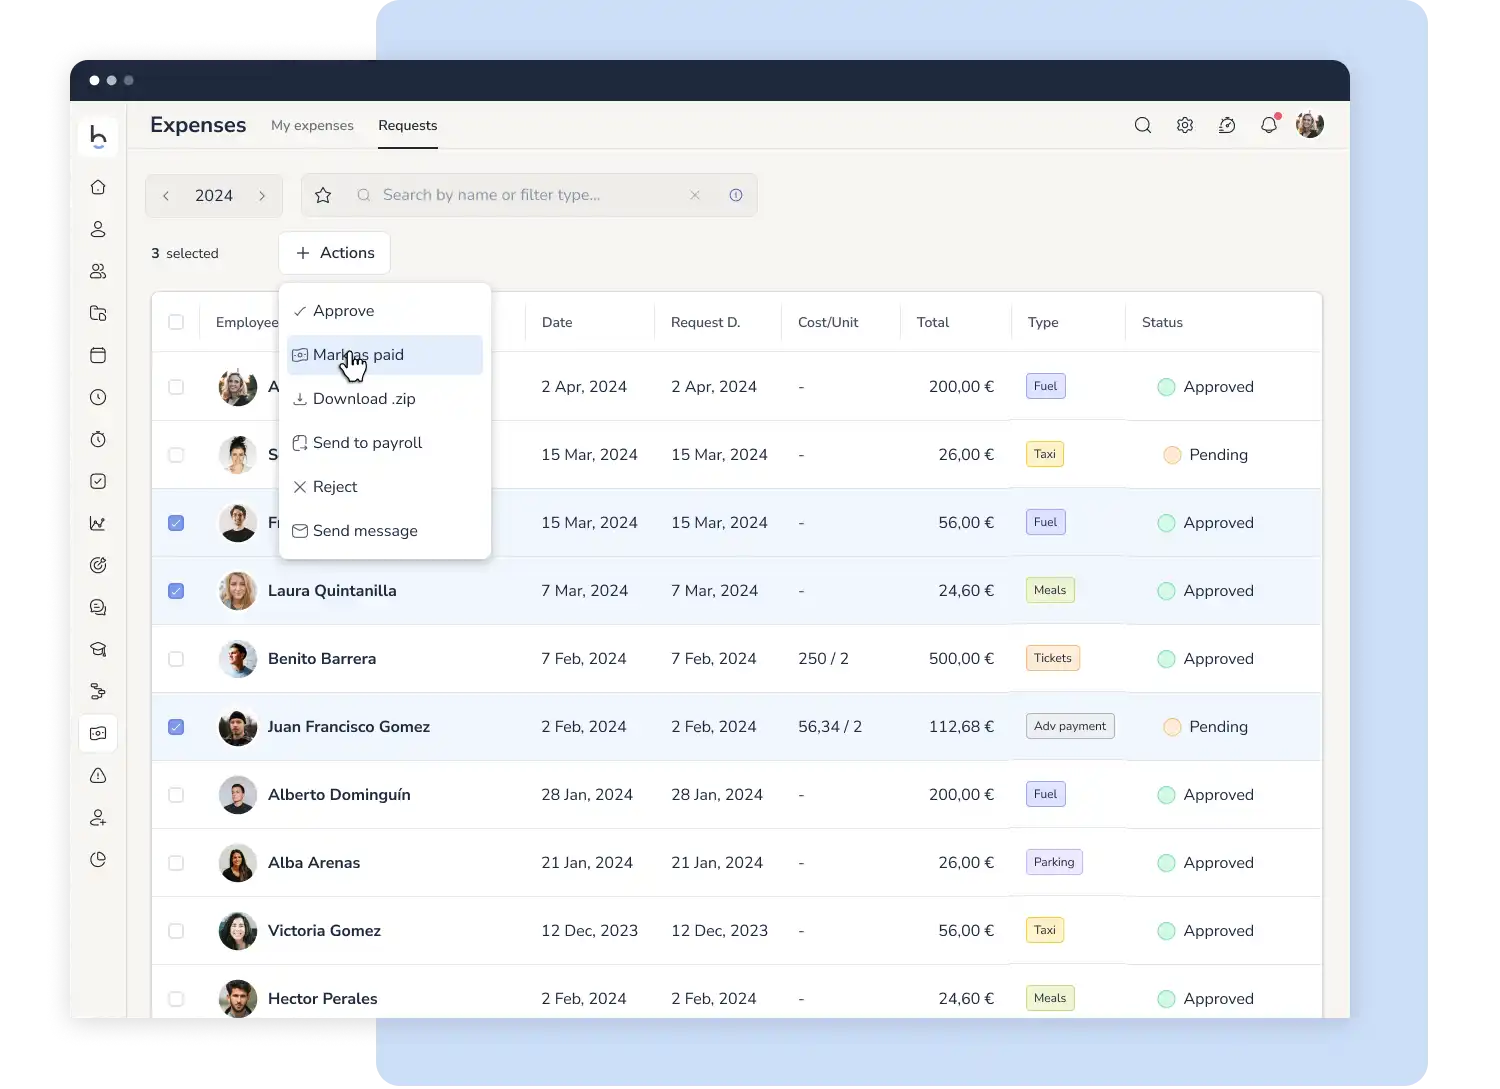Sort by the Total column header
The height and width of the screenshot is (1089, 1500).
933,322
